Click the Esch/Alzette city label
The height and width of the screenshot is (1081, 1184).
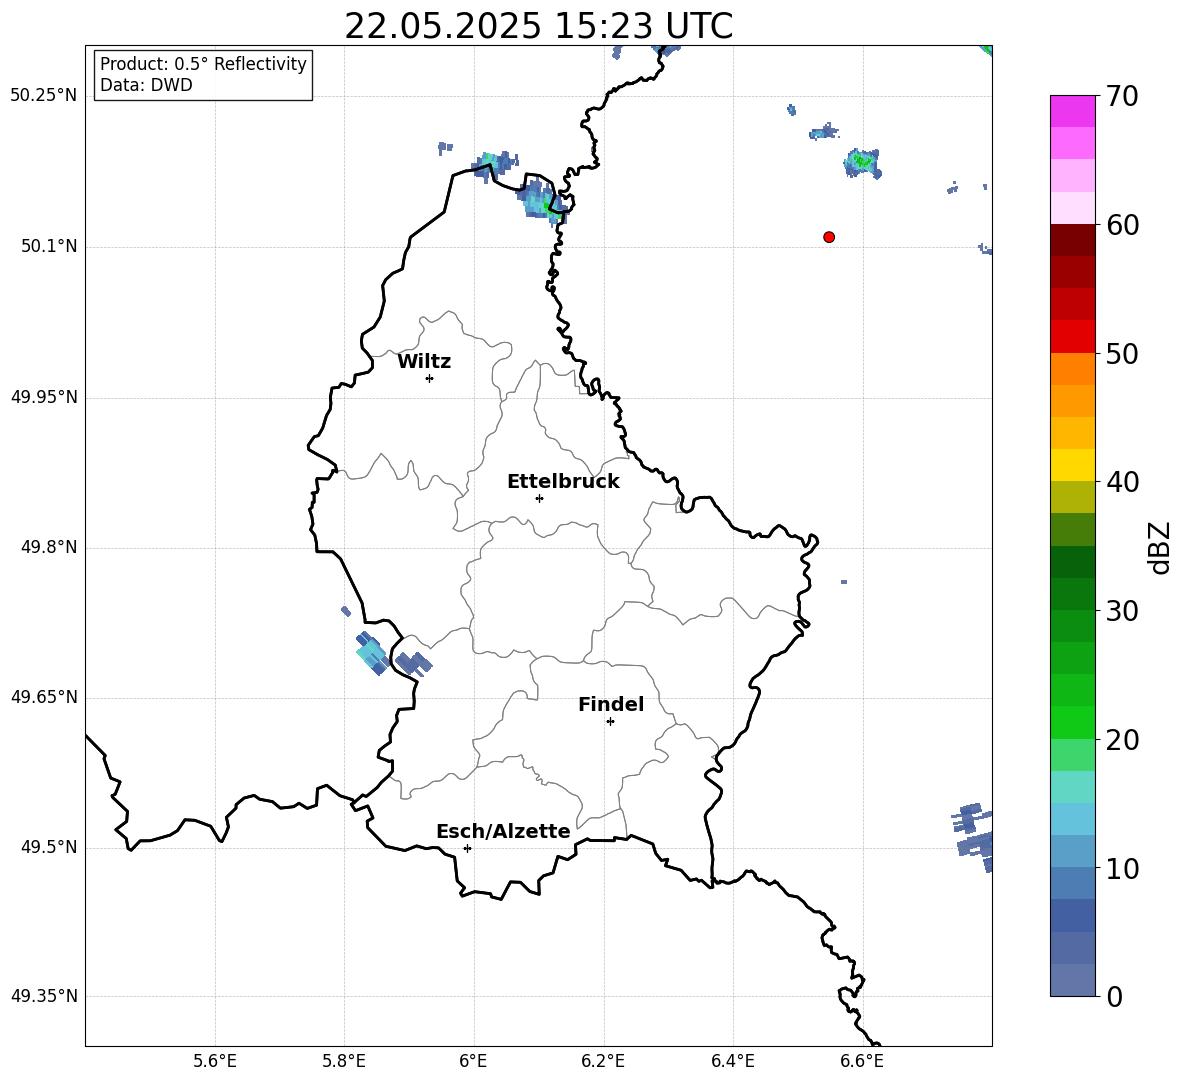(x=503, y=831)
